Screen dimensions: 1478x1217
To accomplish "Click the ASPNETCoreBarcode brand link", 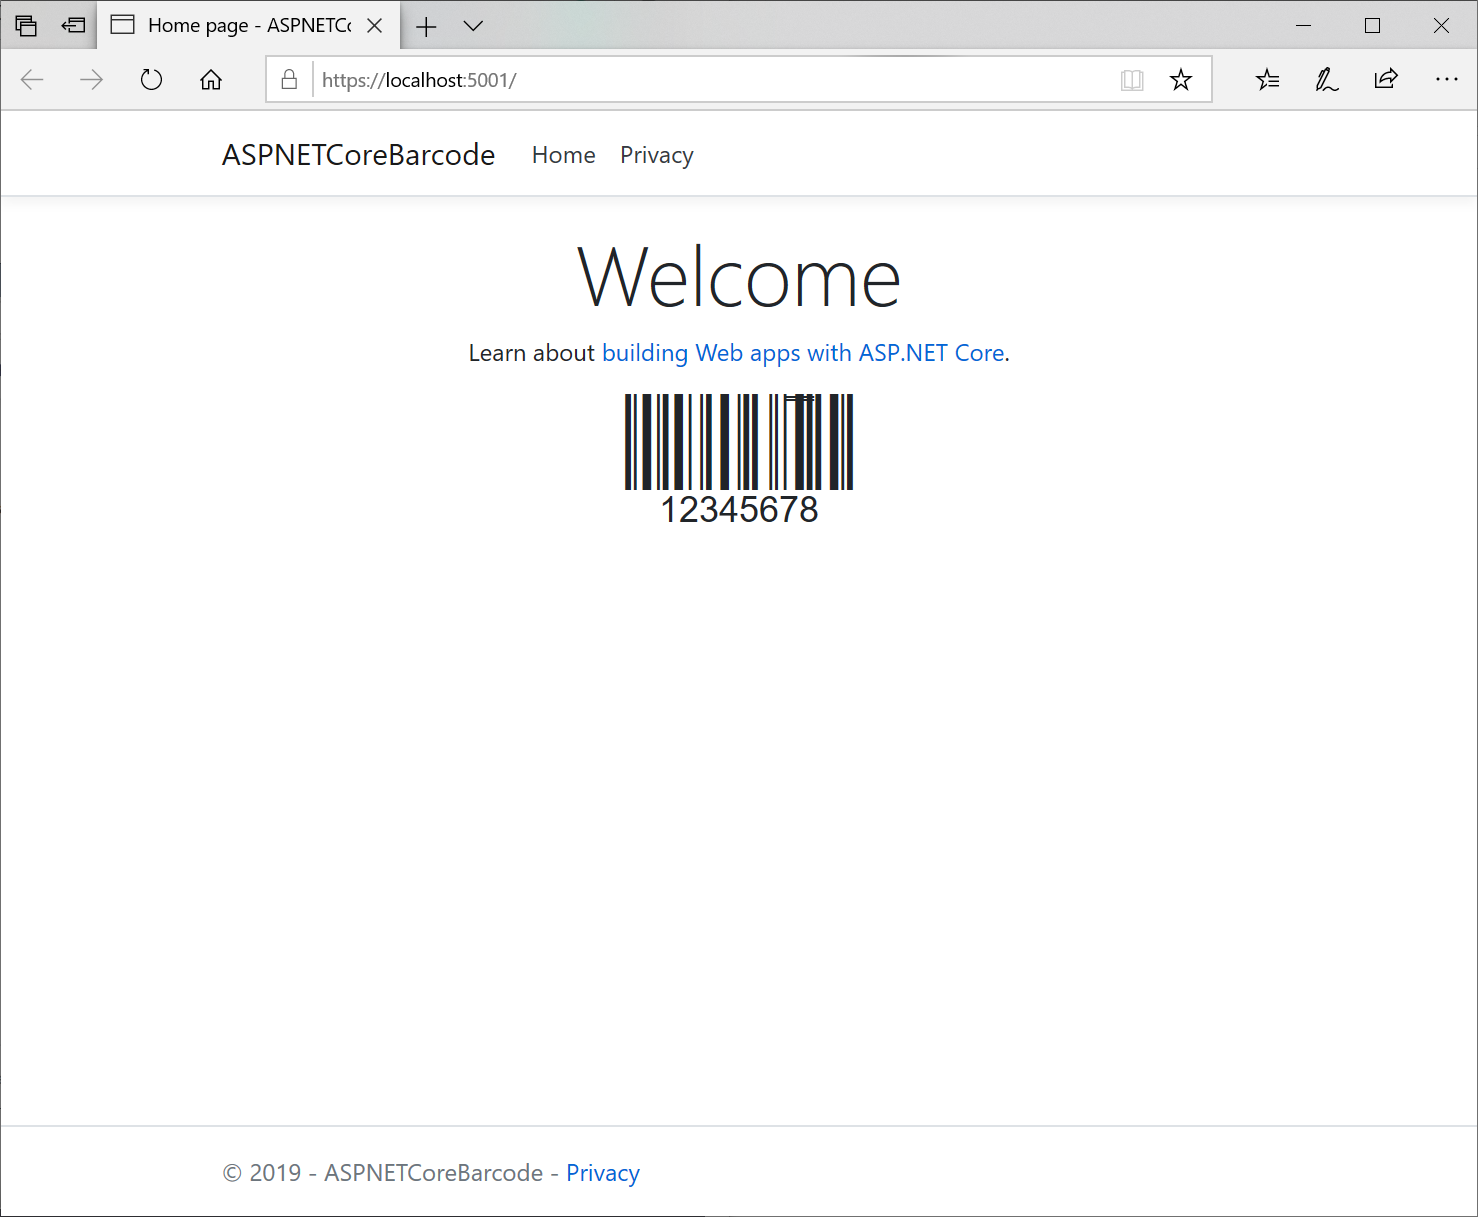I will click(358, 155).
